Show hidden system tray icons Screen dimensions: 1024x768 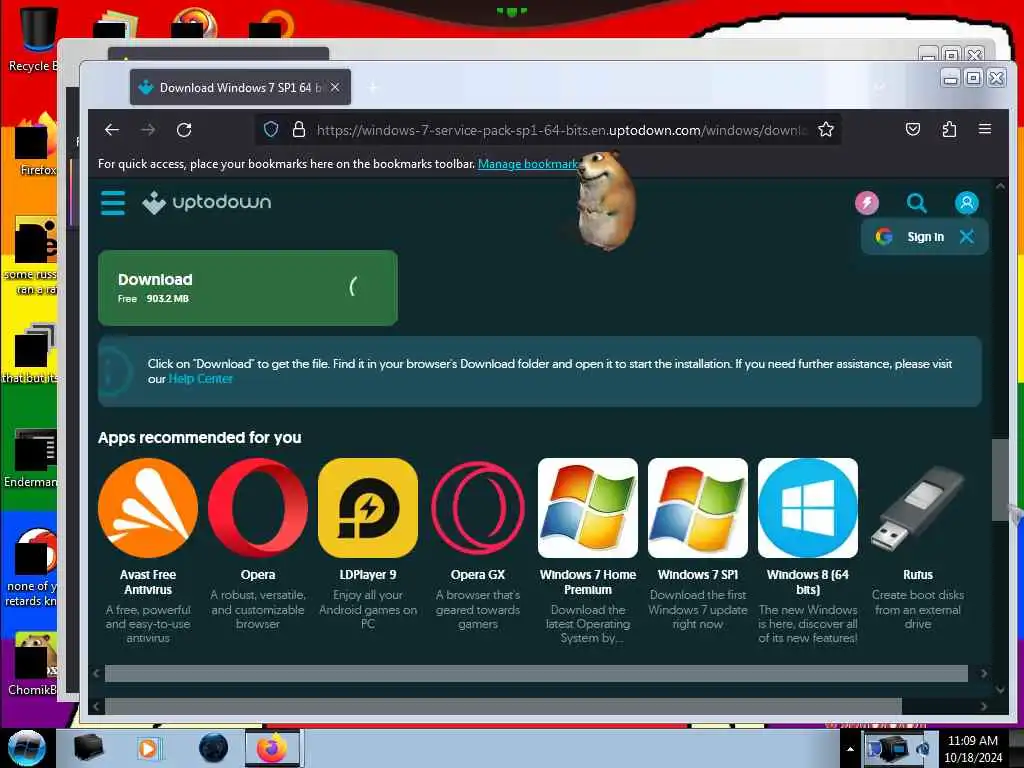(850, 749)
